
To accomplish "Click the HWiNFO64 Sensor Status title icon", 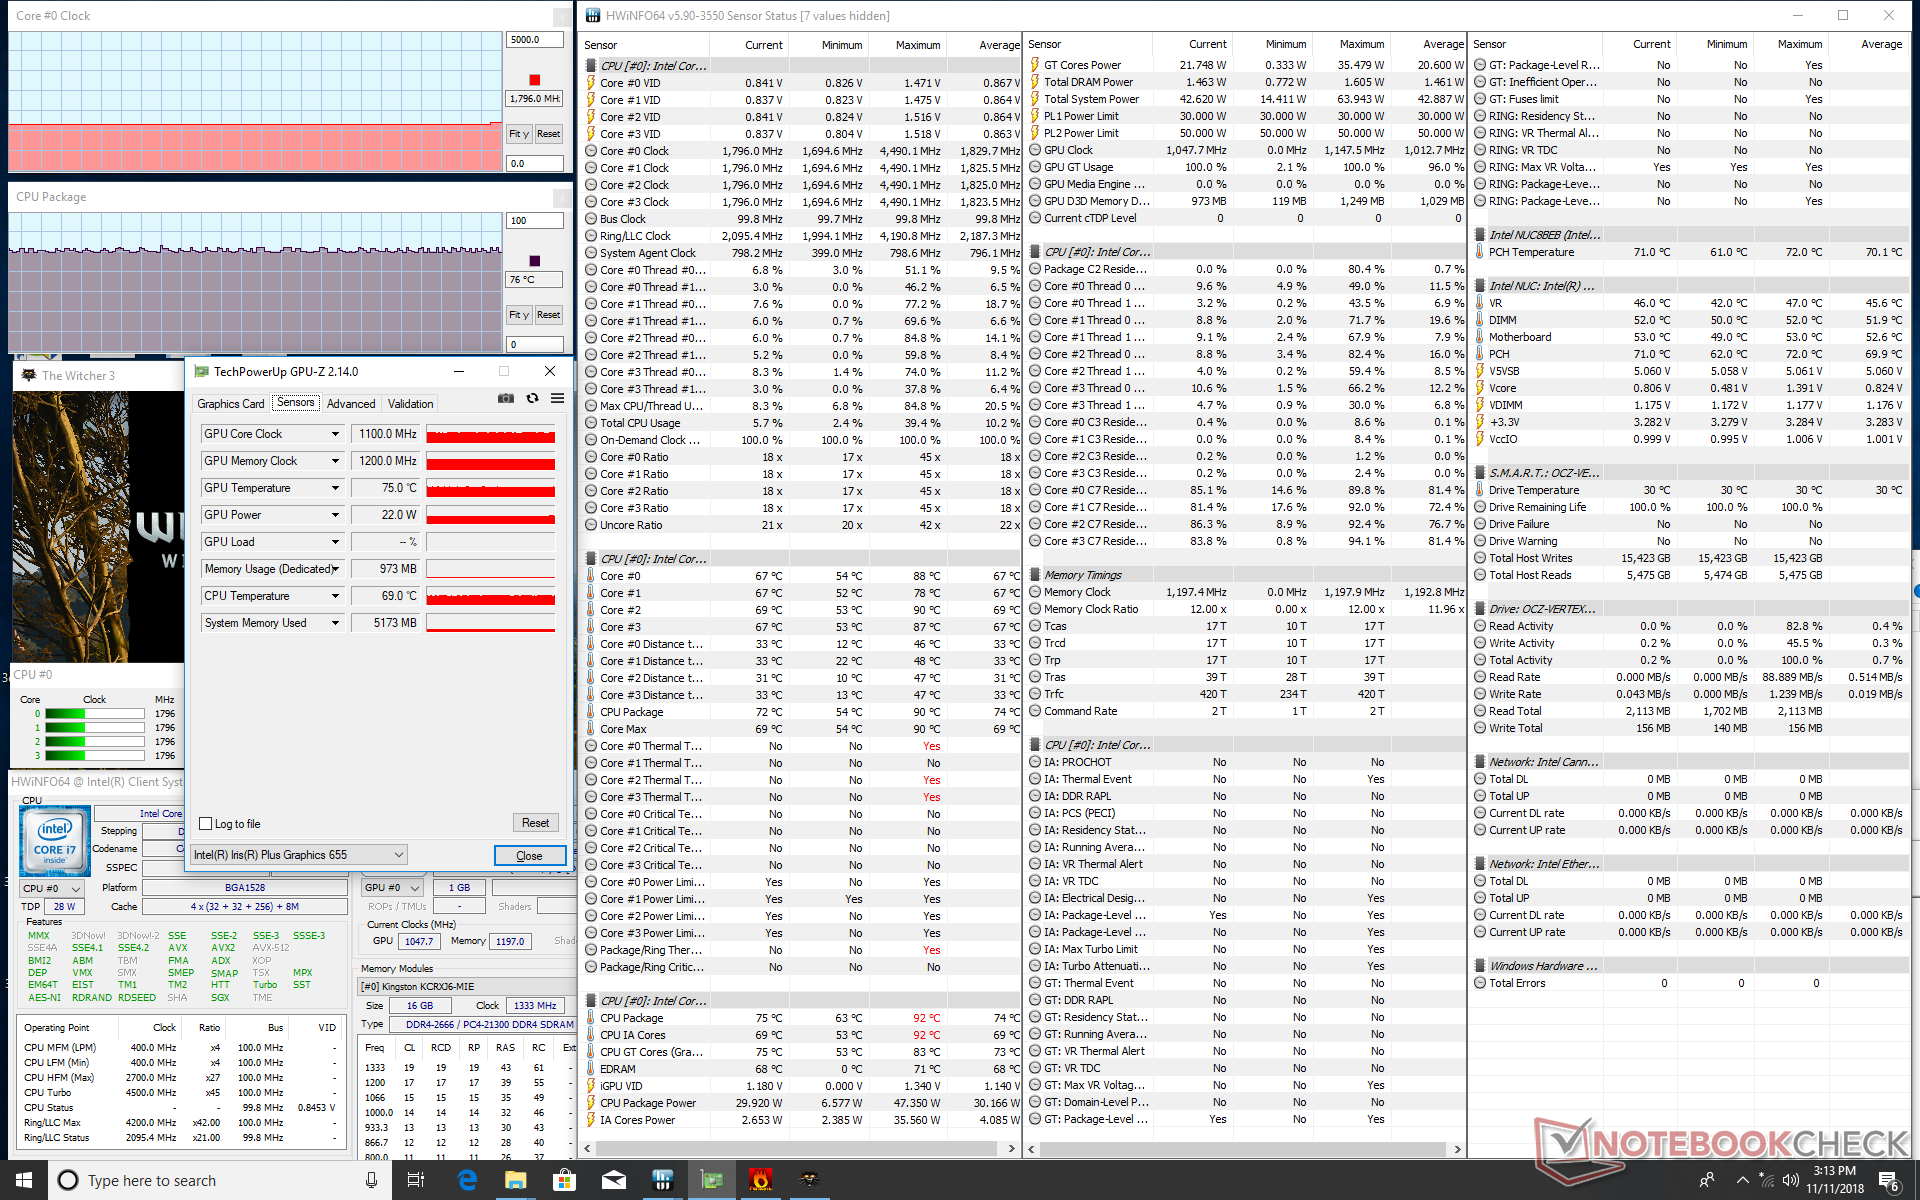I will (593, 15).
